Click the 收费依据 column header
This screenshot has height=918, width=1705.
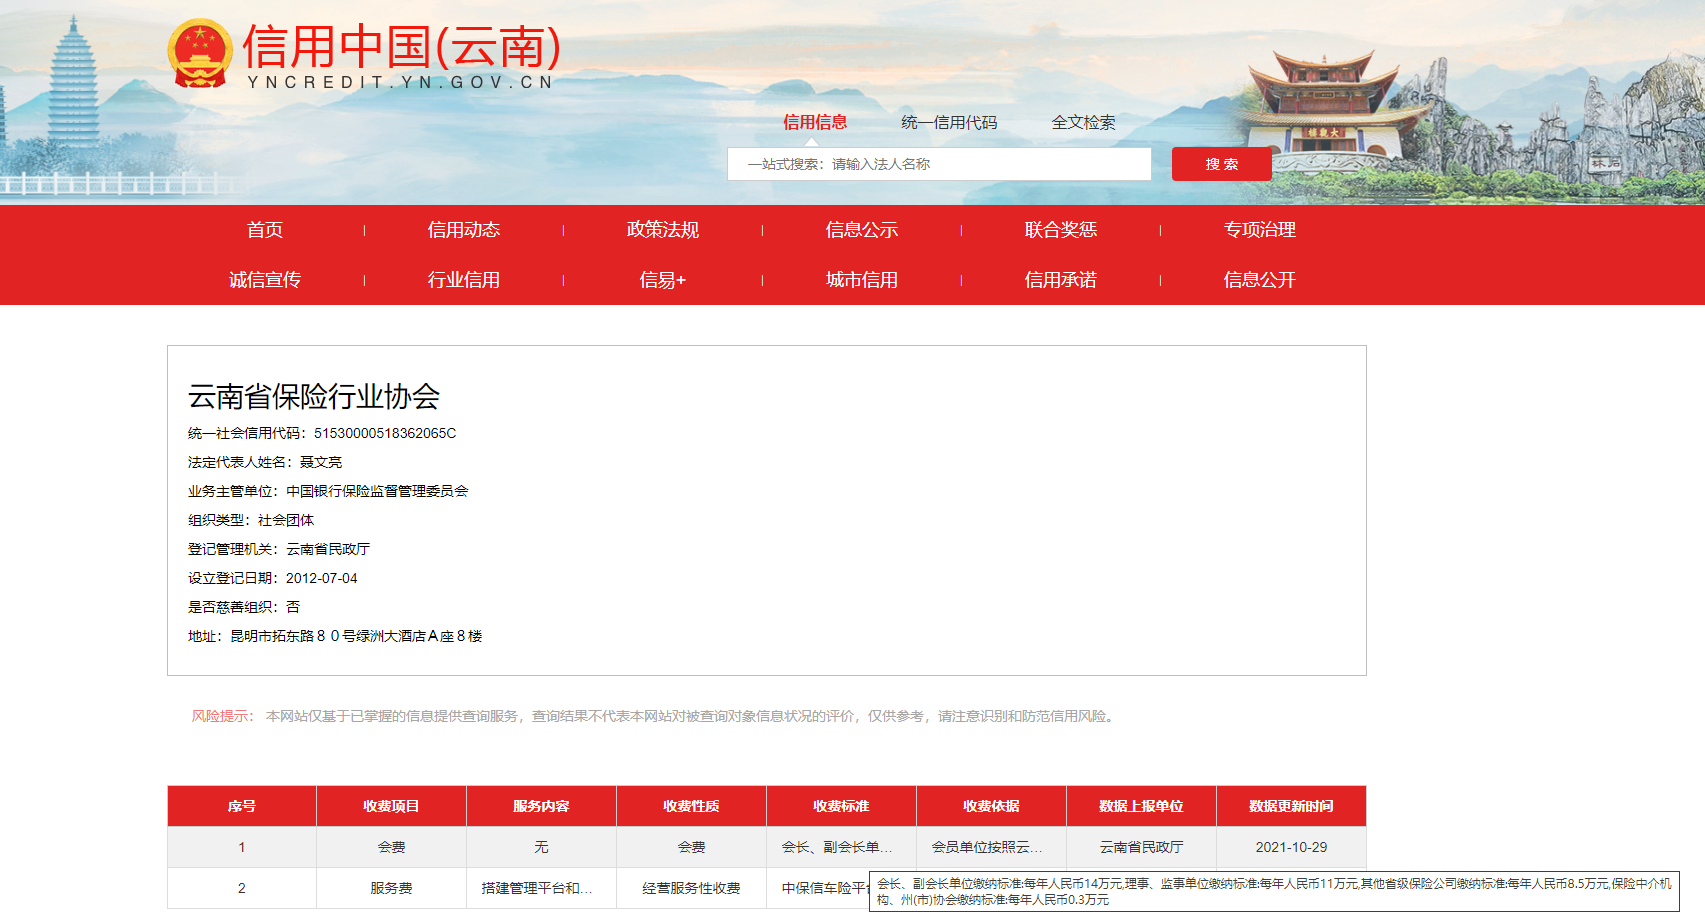[x=992, y=806]
